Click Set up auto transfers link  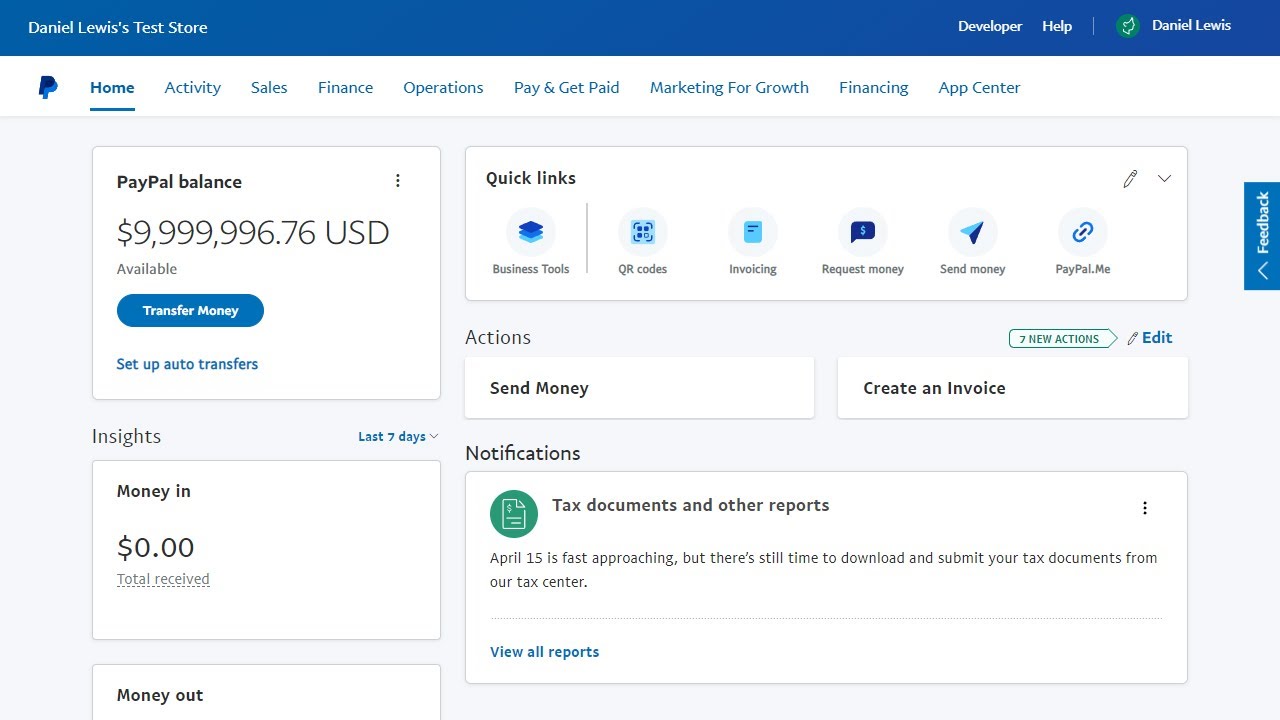187,364
